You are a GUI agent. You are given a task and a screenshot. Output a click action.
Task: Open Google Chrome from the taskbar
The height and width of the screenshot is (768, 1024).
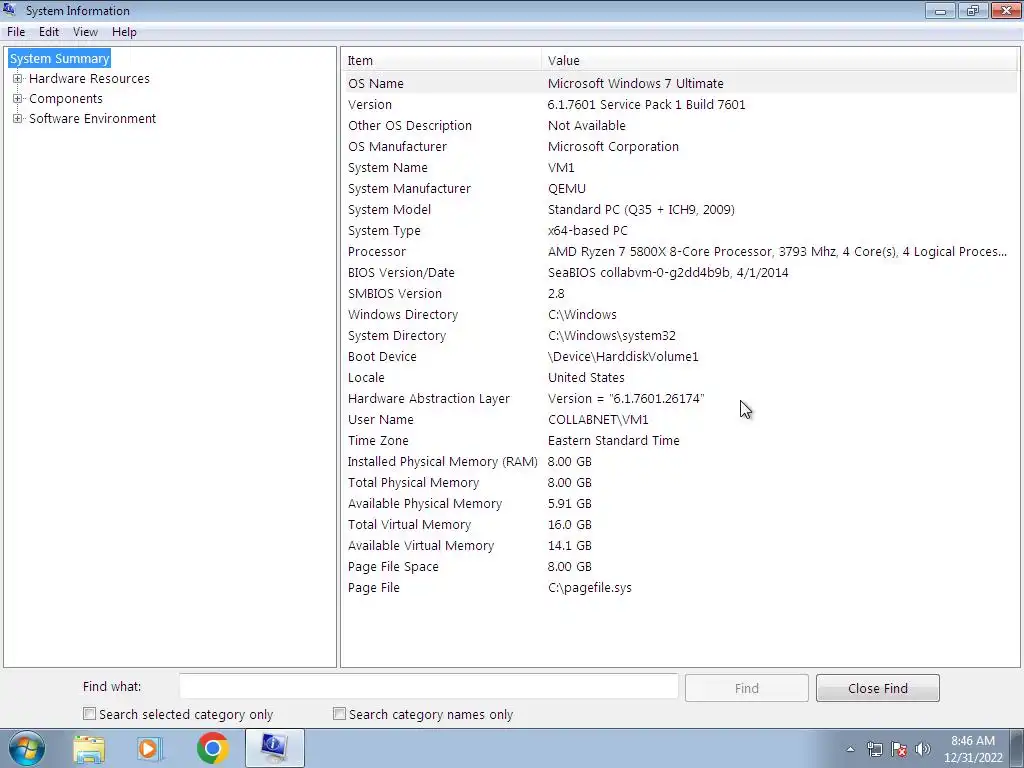click(212, 748)
